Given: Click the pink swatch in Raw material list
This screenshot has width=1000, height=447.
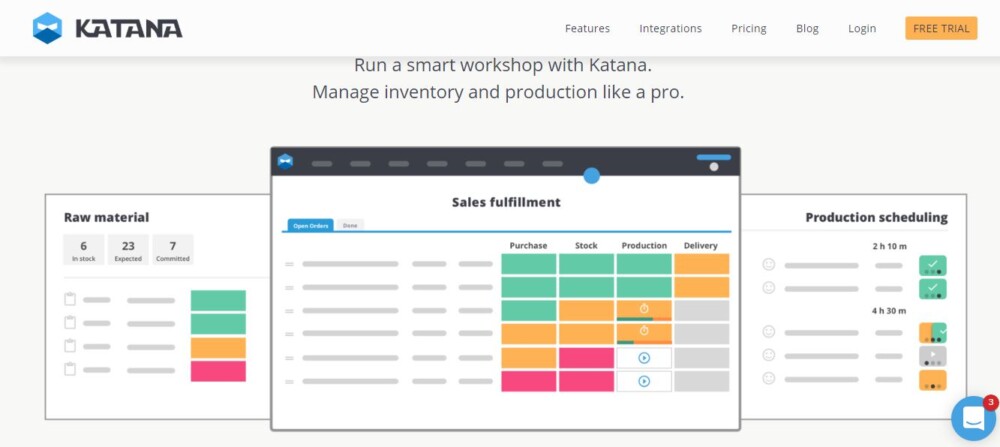Looking at the screenshot, I should tap(218, 371).
